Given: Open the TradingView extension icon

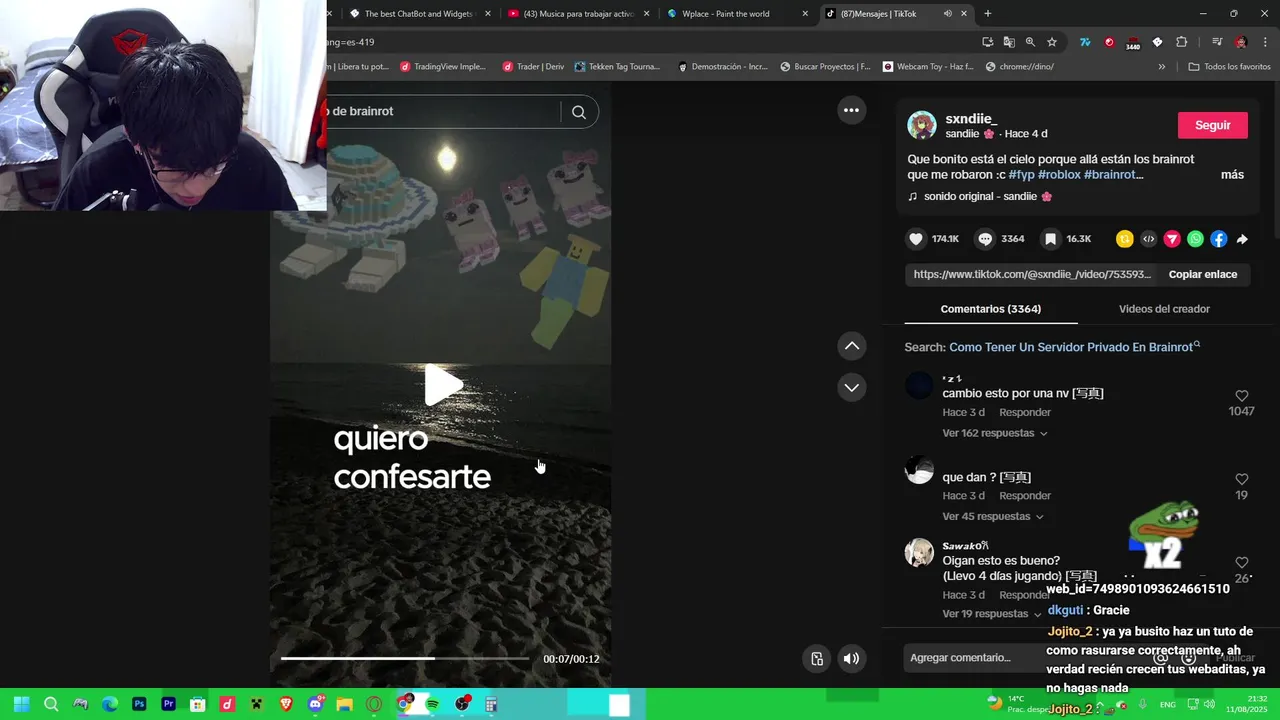Looking at the screenshot, I should pos(1085,42).
